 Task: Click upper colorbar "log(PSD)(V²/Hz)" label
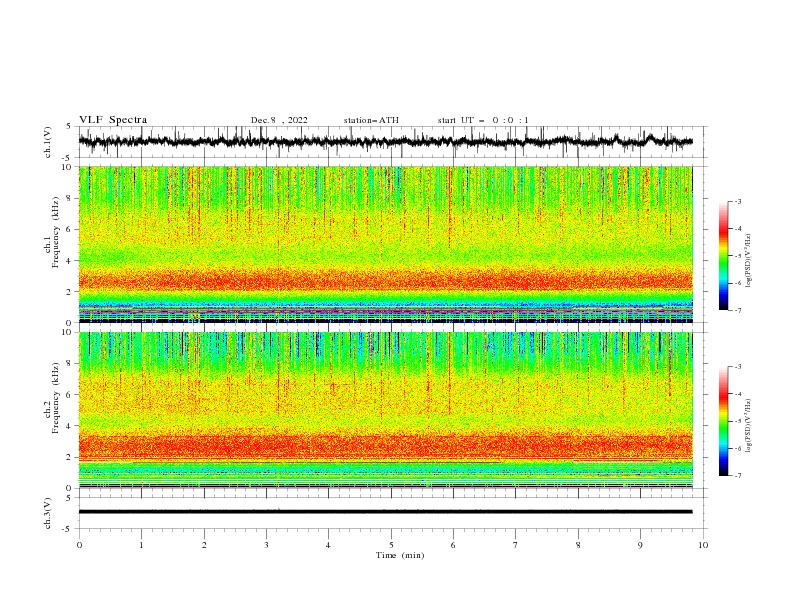749,261
